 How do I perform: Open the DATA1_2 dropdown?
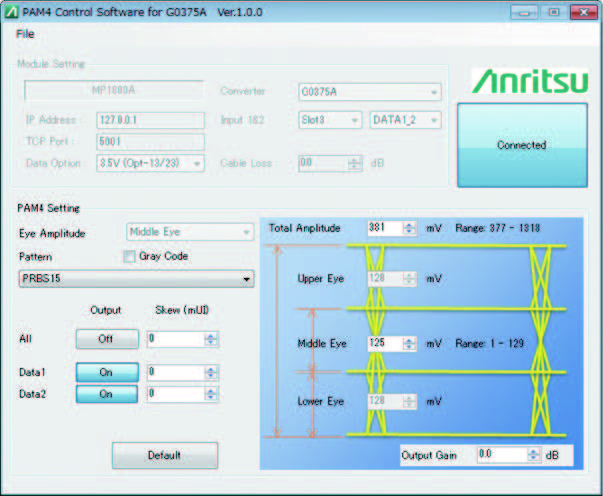[405, 120]
